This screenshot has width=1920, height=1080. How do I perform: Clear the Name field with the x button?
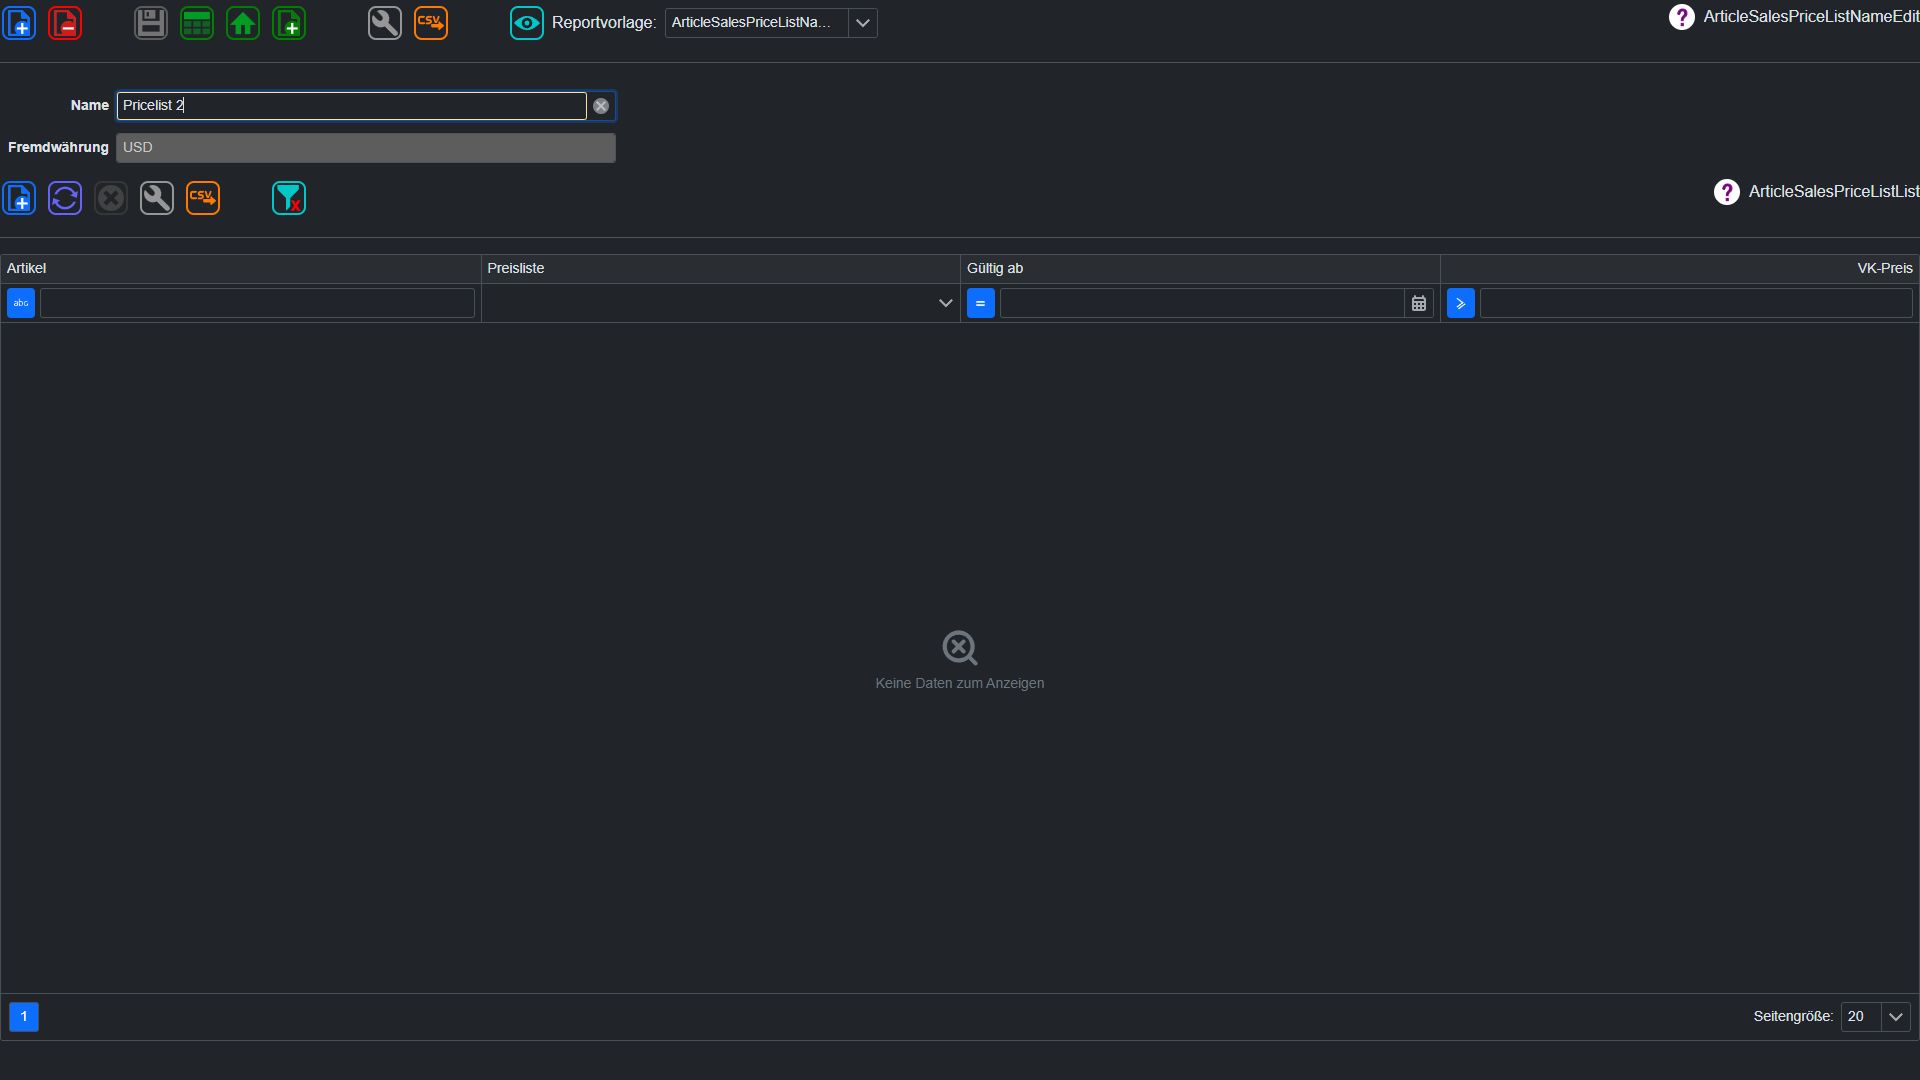tap(601, 106)
